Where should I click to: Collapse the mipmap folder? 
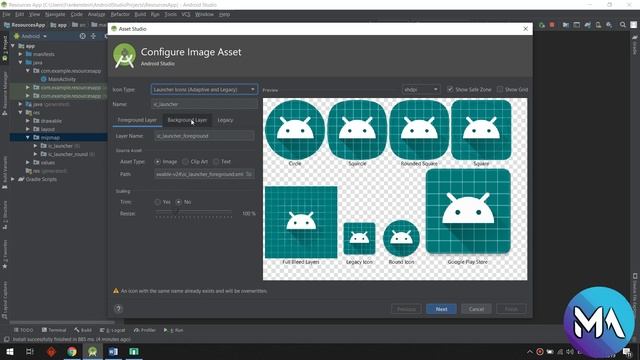(x=28, y=138)
